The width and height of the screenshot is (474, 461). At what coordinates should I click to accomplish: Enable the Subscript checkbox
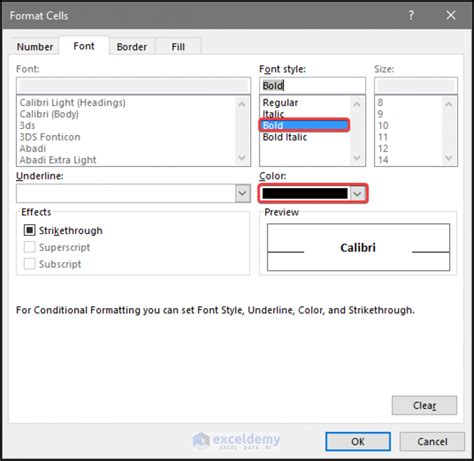coord(30,264)
